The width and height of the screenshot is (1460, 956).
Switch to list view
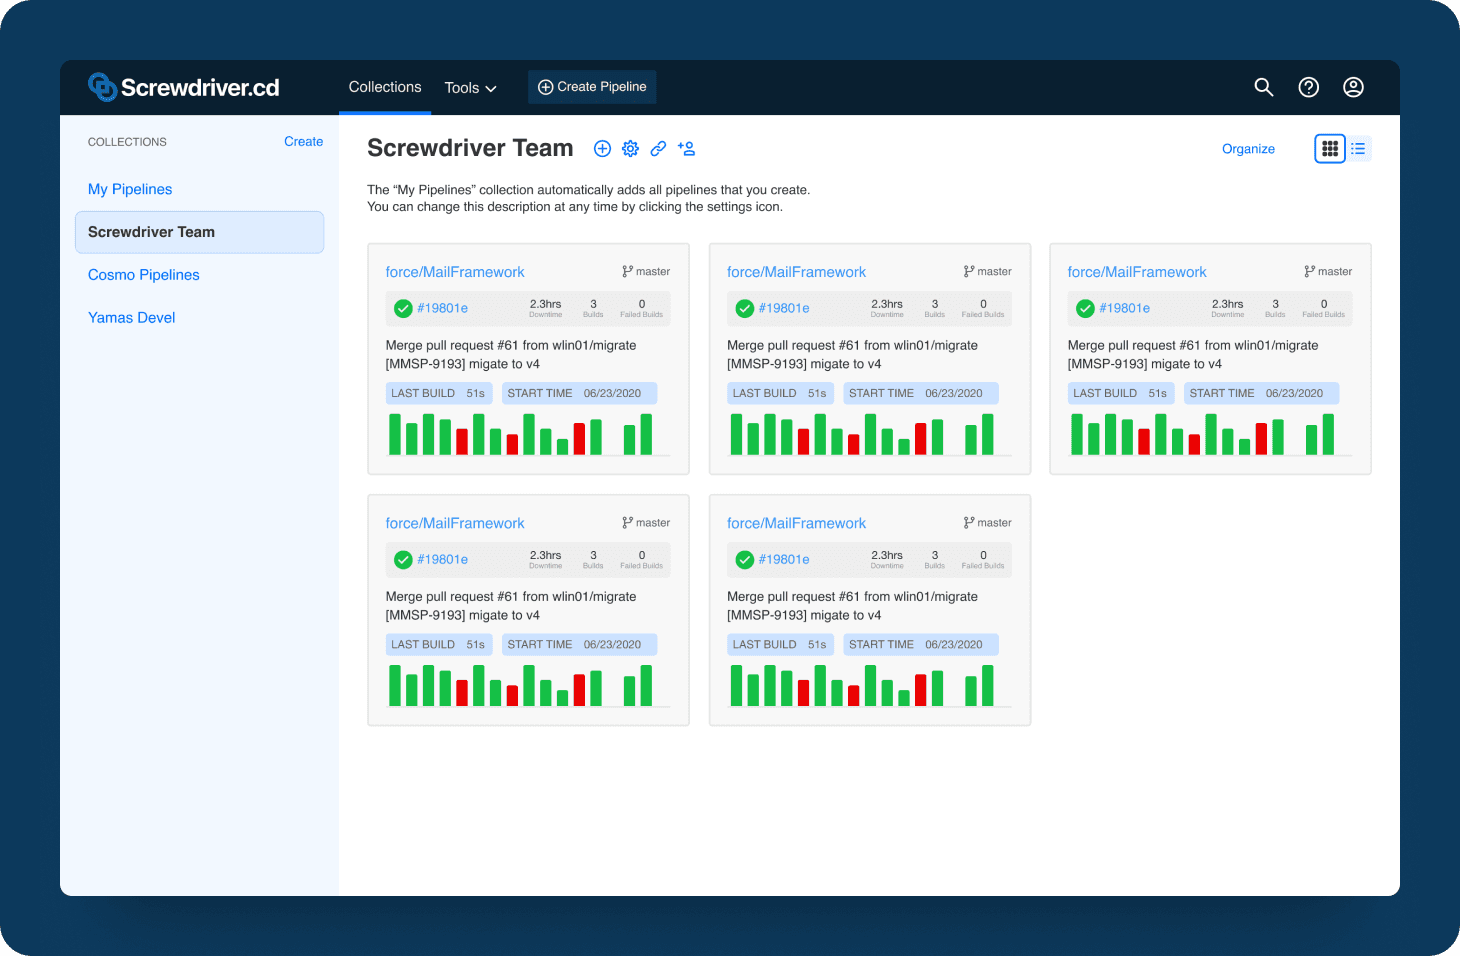click(x=1358, y=149)
